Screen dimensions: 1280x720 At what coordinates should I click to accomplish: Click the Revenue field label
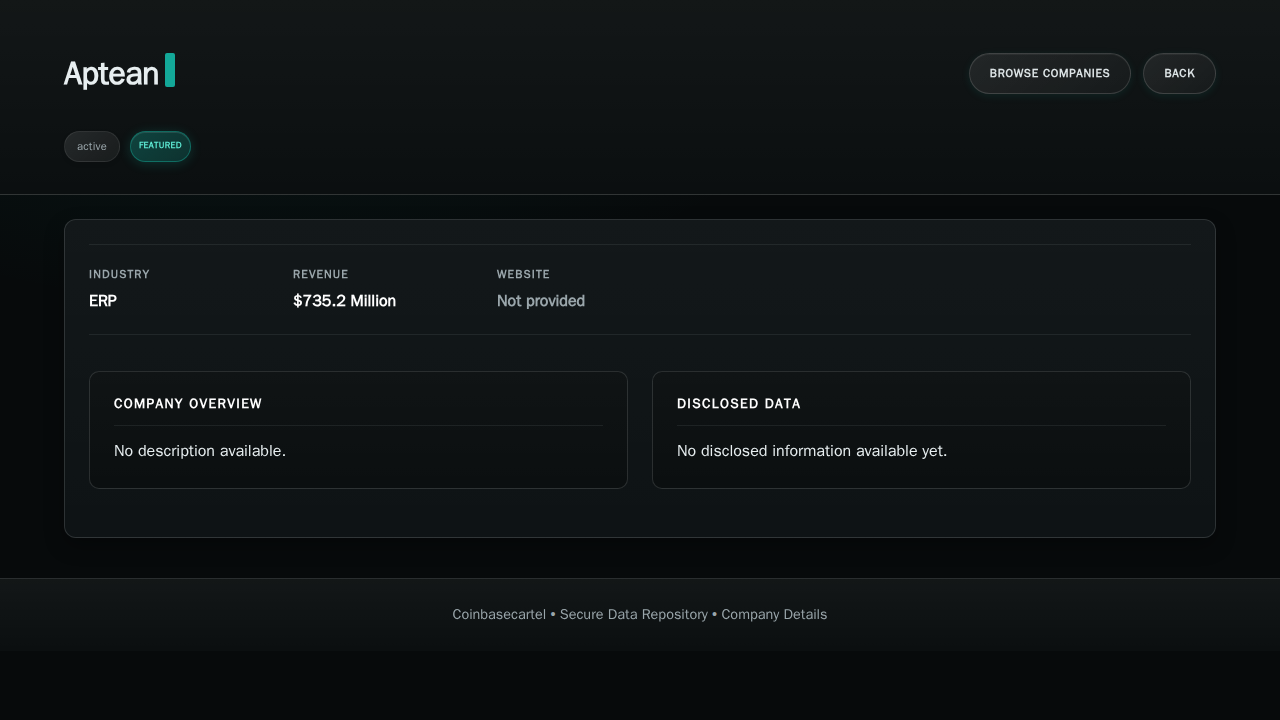[320, 274]
